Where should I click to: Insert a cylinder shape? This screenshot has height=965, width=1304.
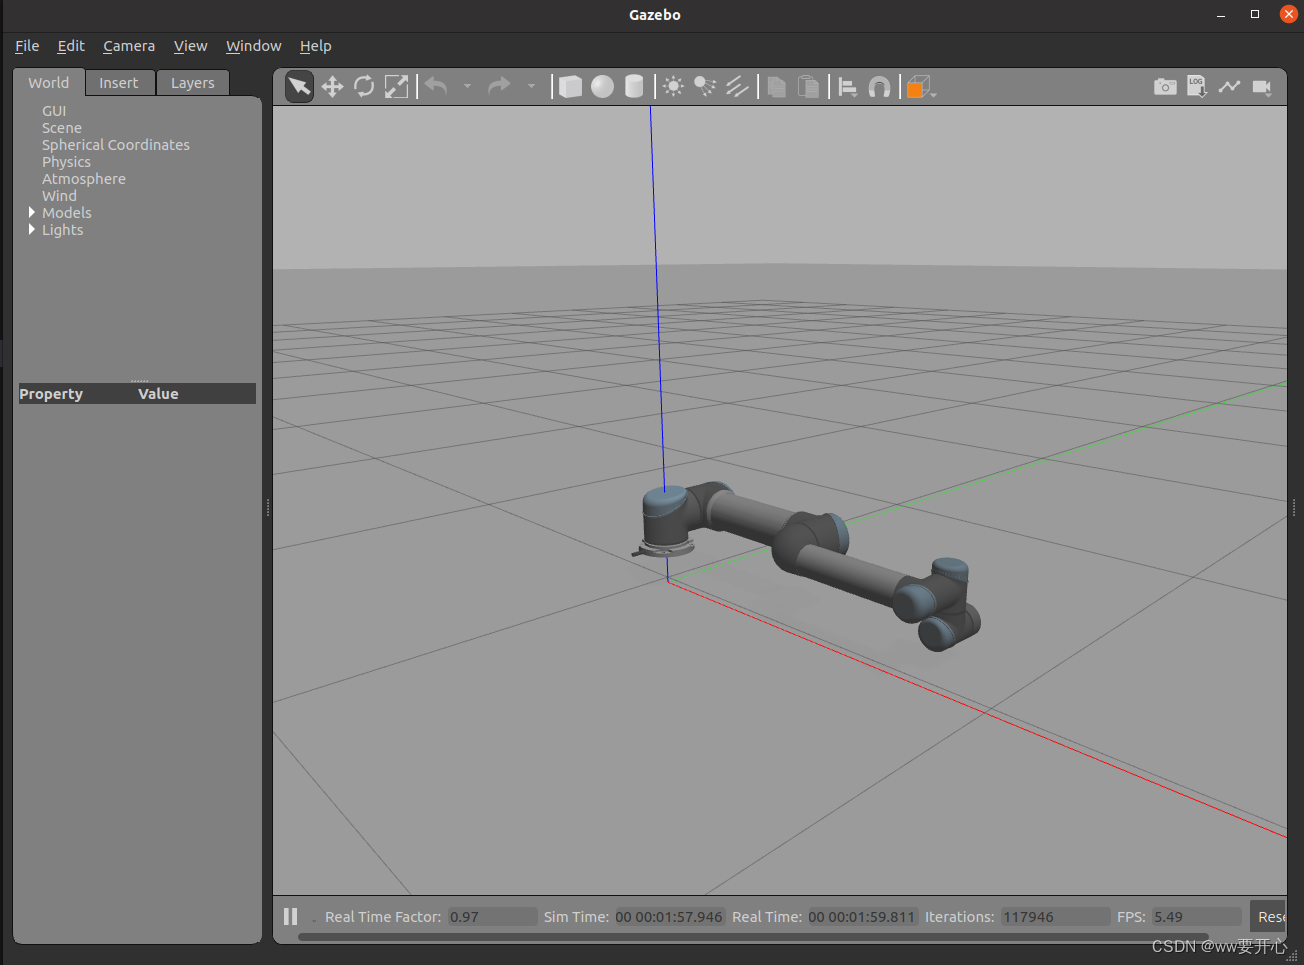634,87
